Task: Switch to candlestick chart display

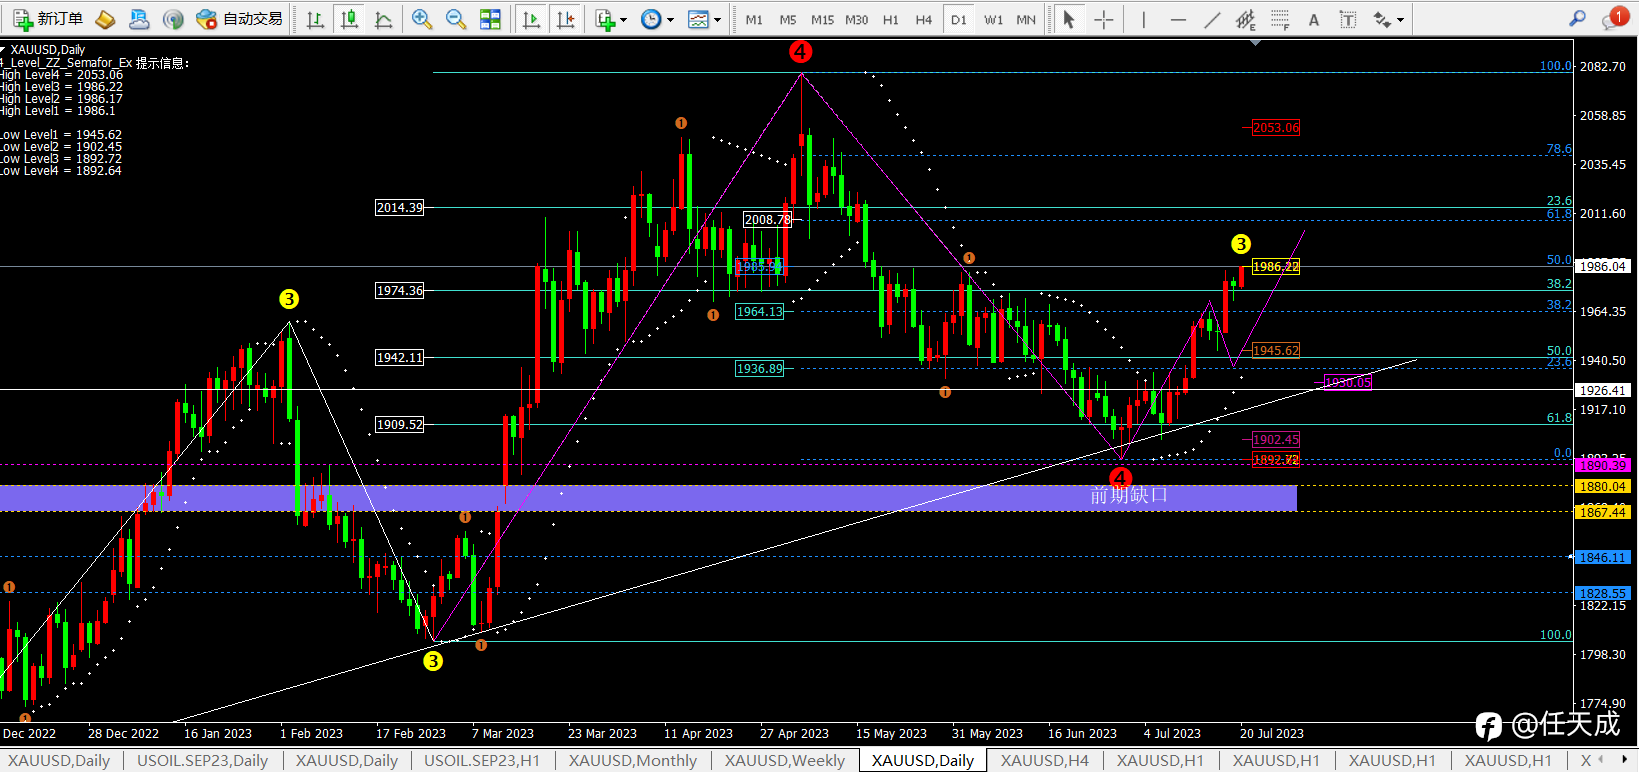Action: 349,19
